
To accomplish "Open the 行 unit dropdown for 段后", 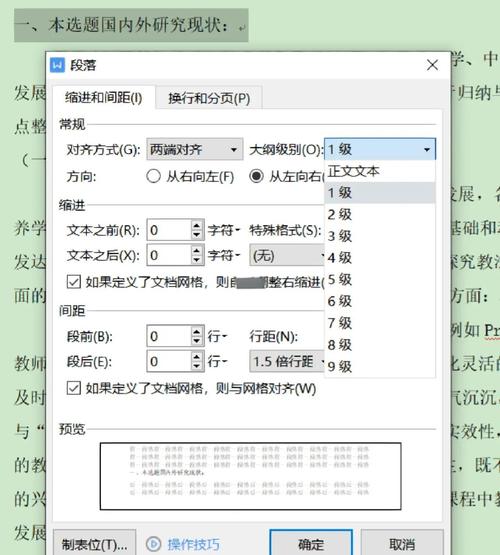I will [x=217, y=361].
